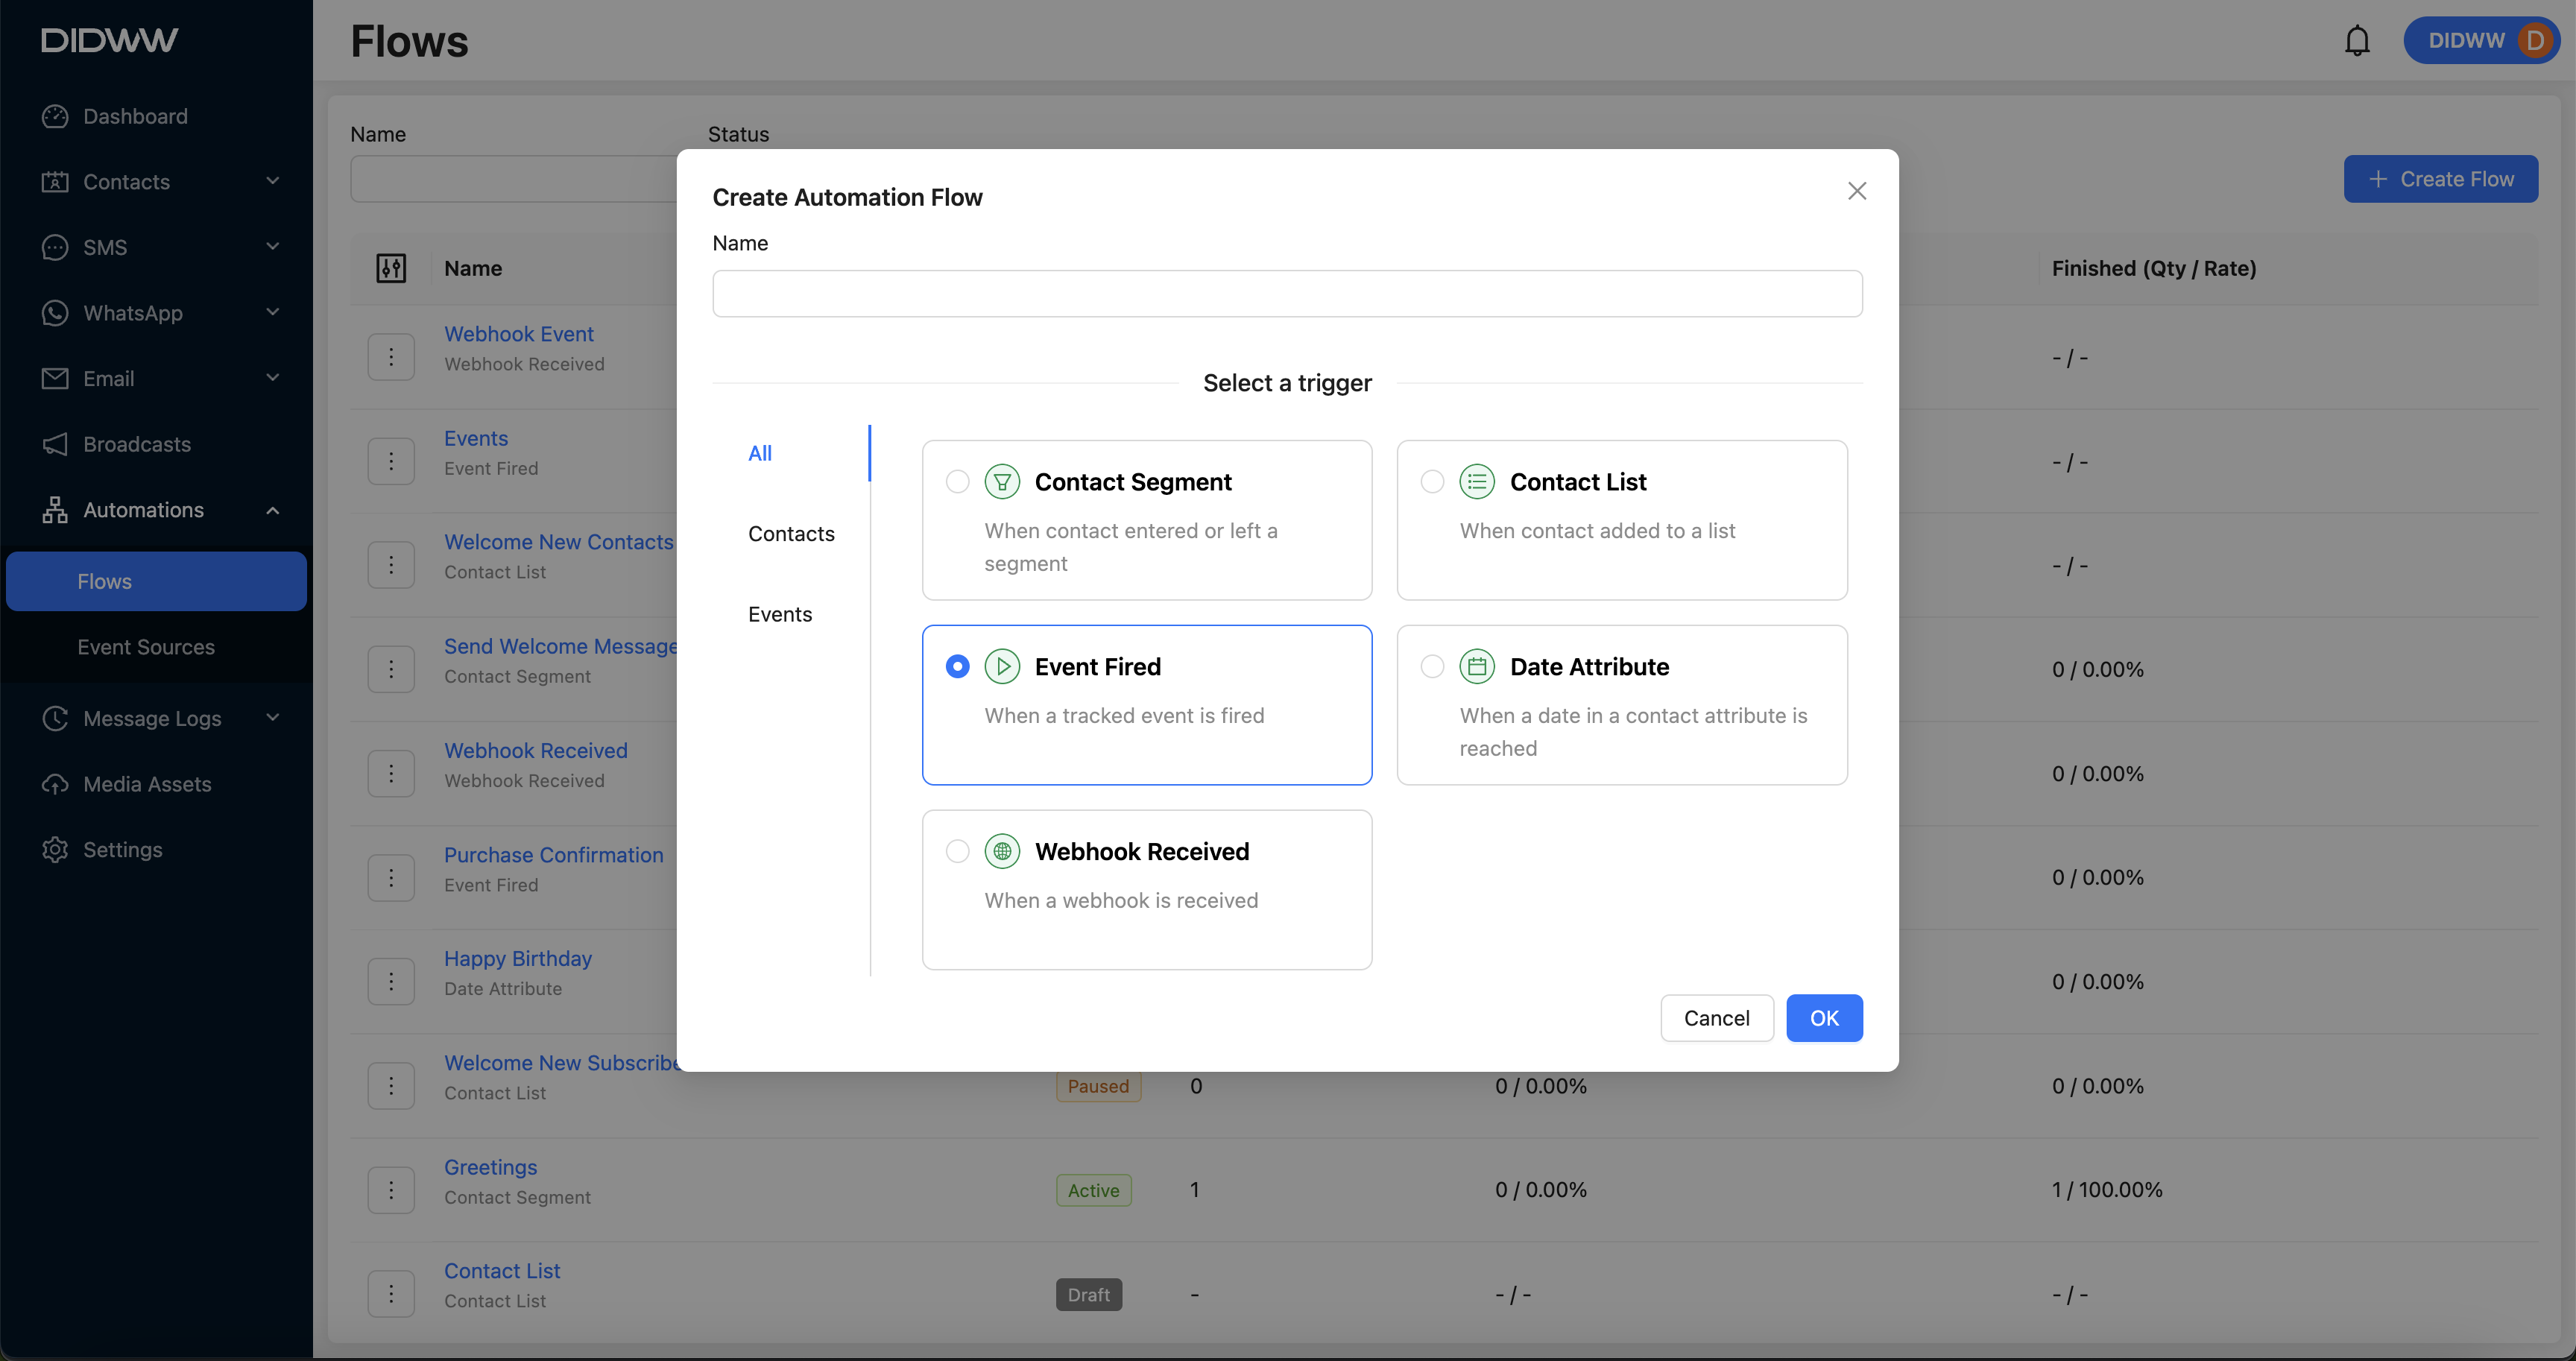Viewport: 2576px width, 1361px height.
Task: Expand the WhatsApp sidebar submenu
Action: tap(272, 312)
